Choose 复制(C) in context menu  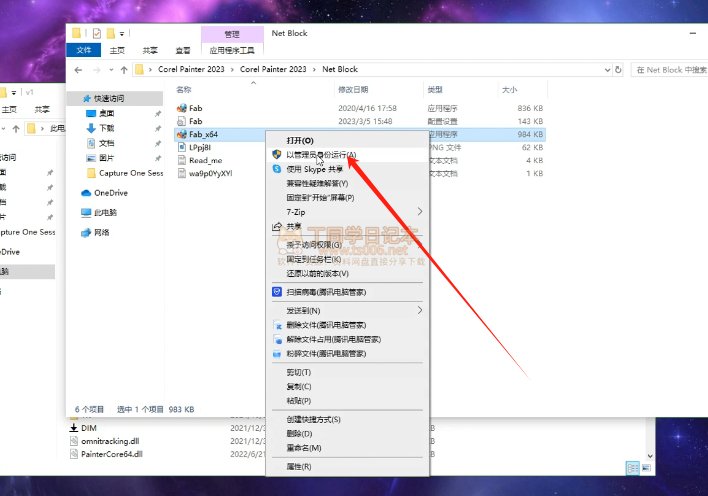(347, 387)
